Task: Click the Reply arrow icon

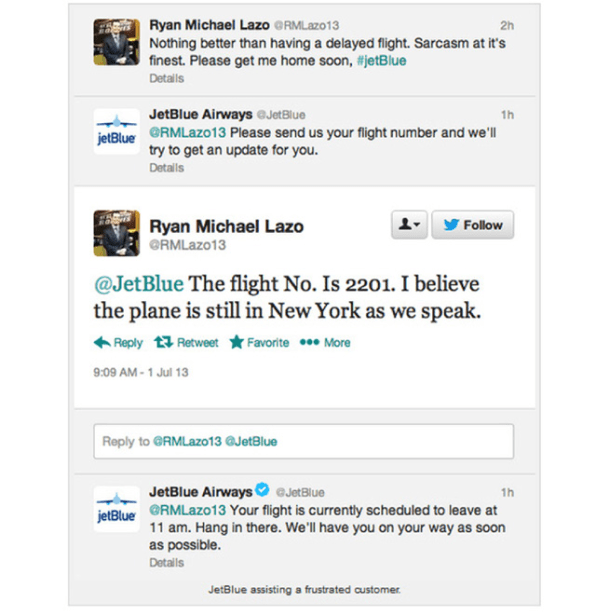Action: click(x=102, y=342)
